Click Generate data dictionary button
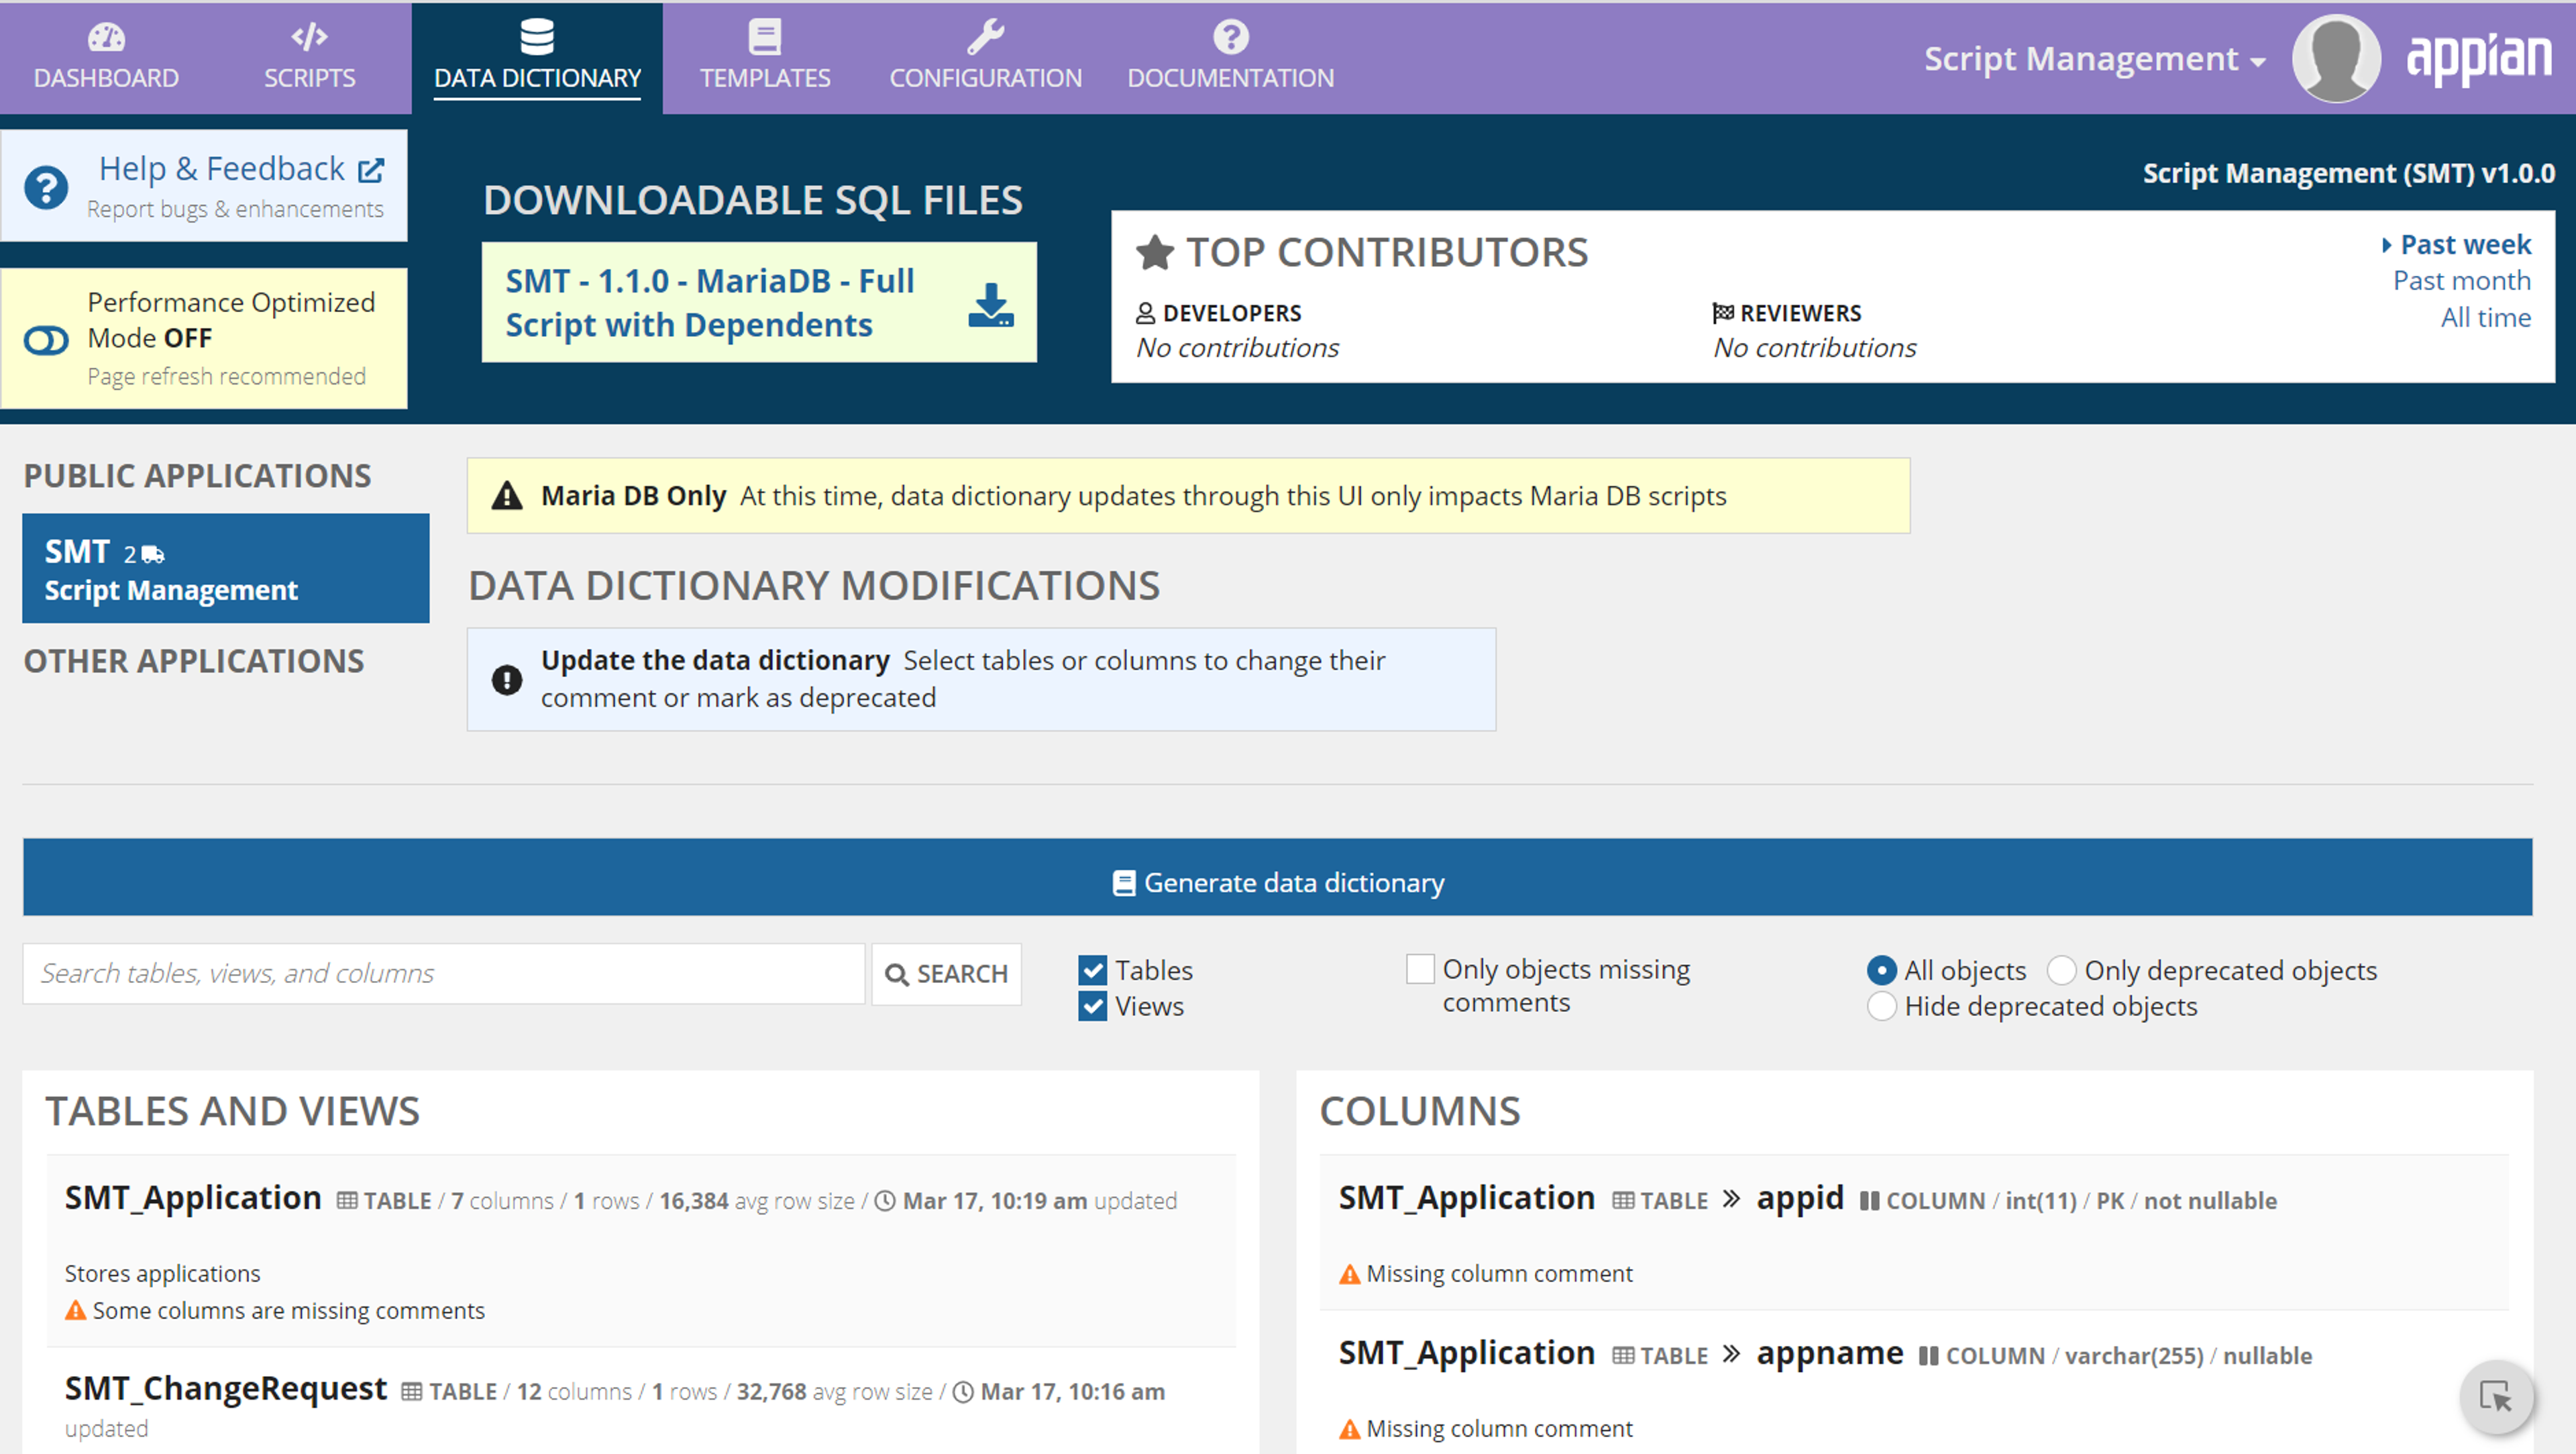The width and height of the screenshot is (2576, 1454). click(x=1278, y=877)
